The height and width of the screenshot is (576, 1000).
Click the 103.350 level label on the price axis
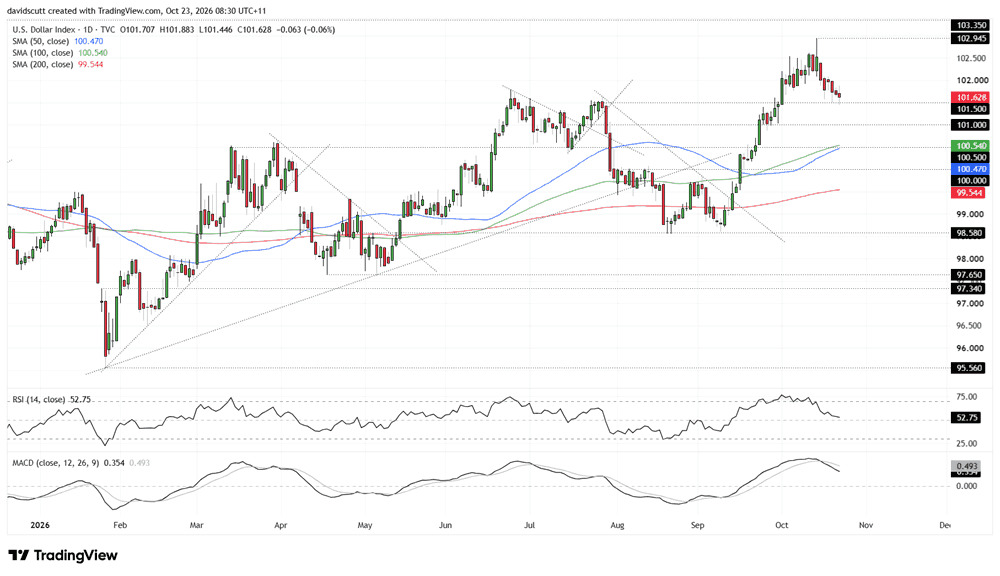[969, 26]
